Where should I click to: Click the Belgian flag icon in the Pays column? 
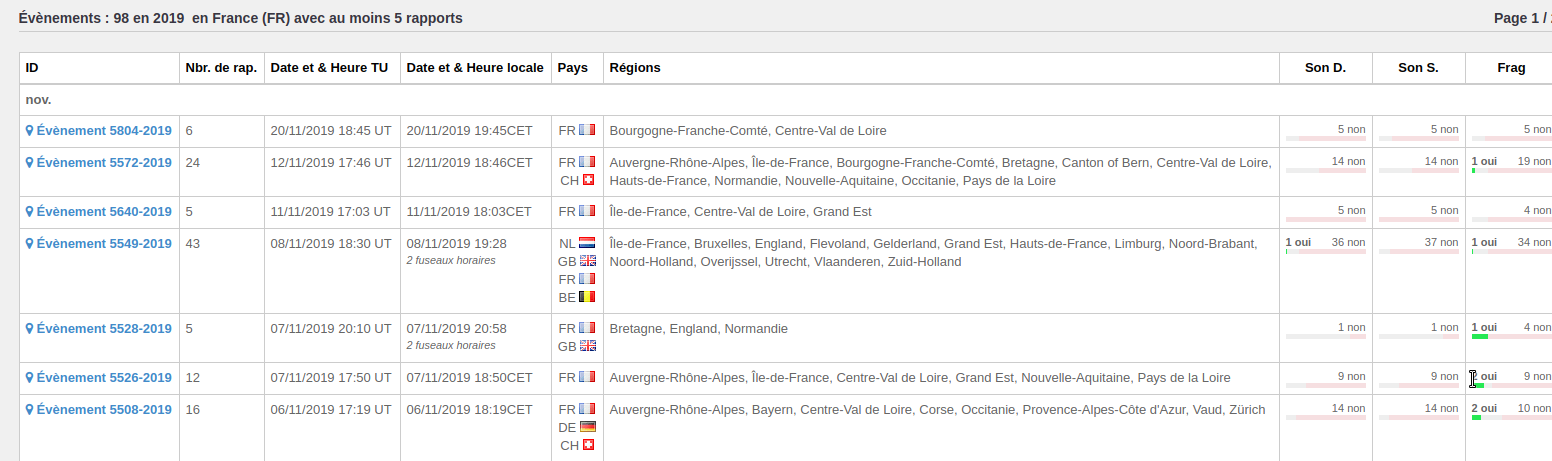587,297
